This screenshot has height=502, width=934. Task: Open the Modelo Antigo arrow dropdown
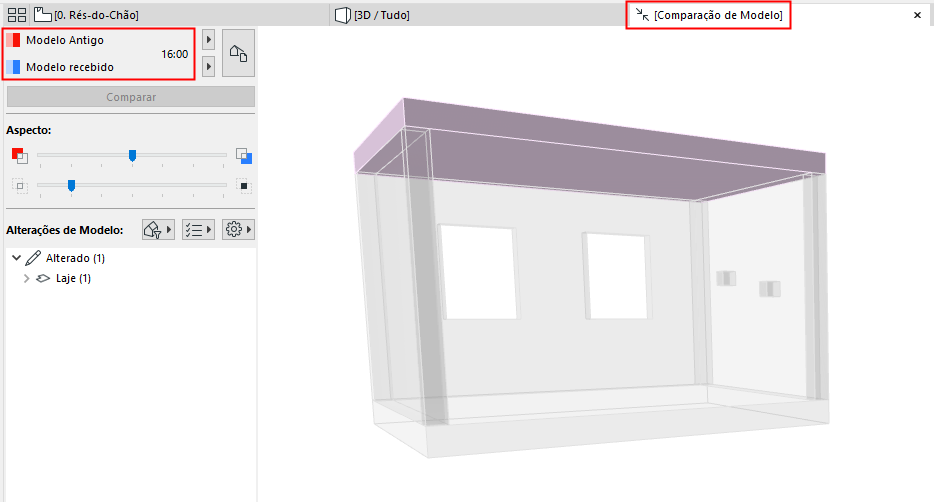[x=208, y=40]
